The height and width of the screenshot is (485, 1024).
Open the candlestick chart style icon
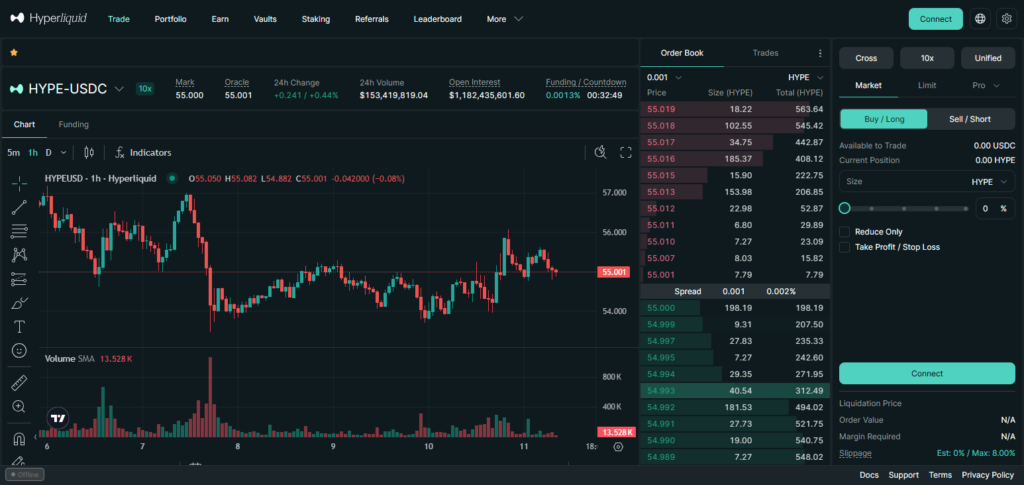coord(89,152)
